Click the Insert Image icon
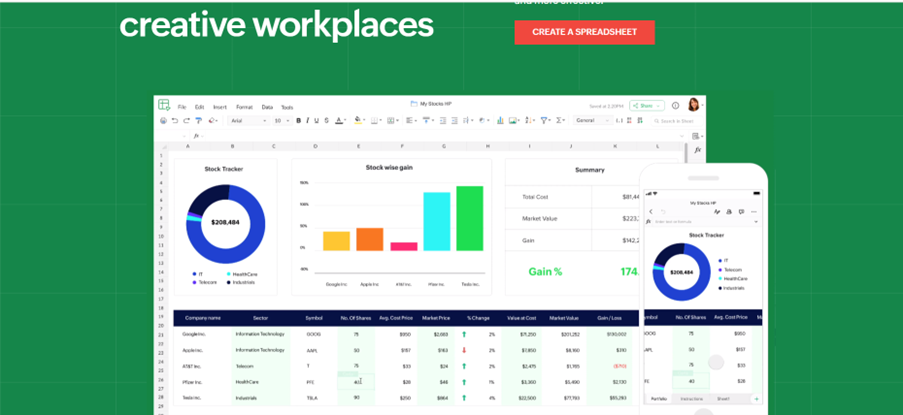Viewport: 903px width, 415px height. [x=513, y=120]
